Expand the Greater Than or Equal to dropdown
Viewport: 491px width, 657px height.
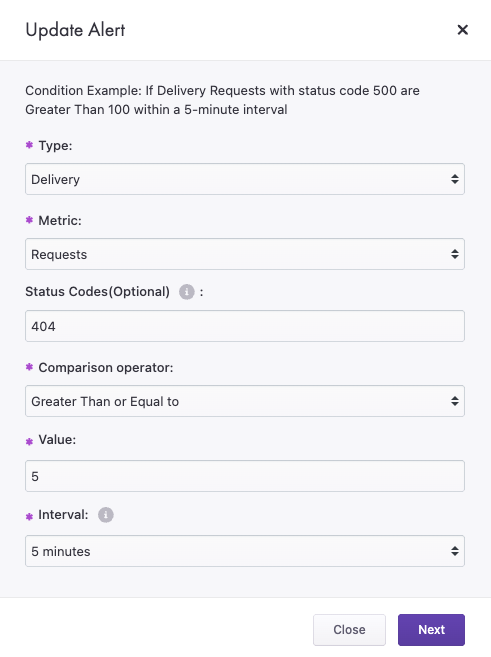coord(245,401)
